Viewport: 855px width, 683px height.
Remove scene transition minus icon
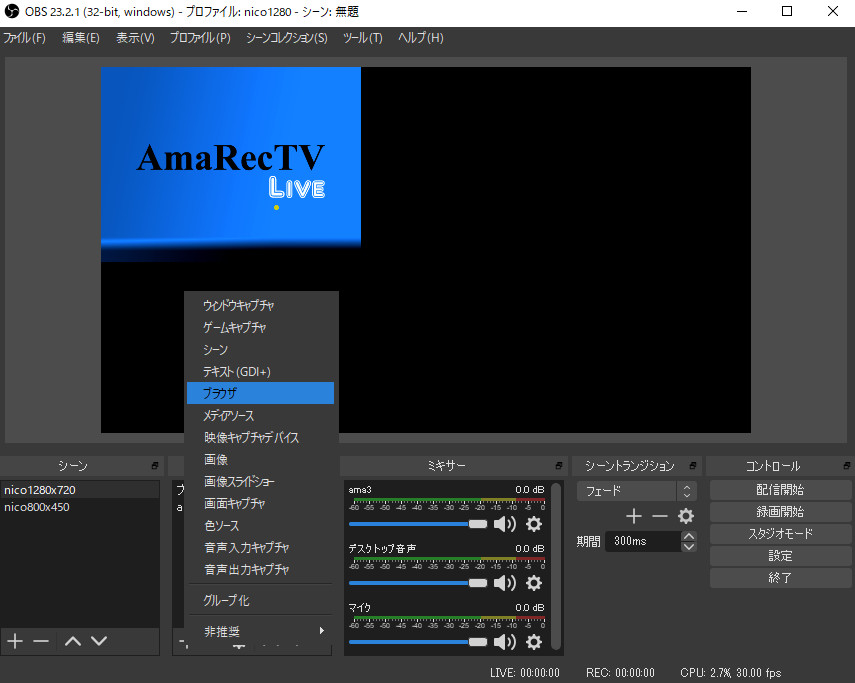(x=660, y=515)
